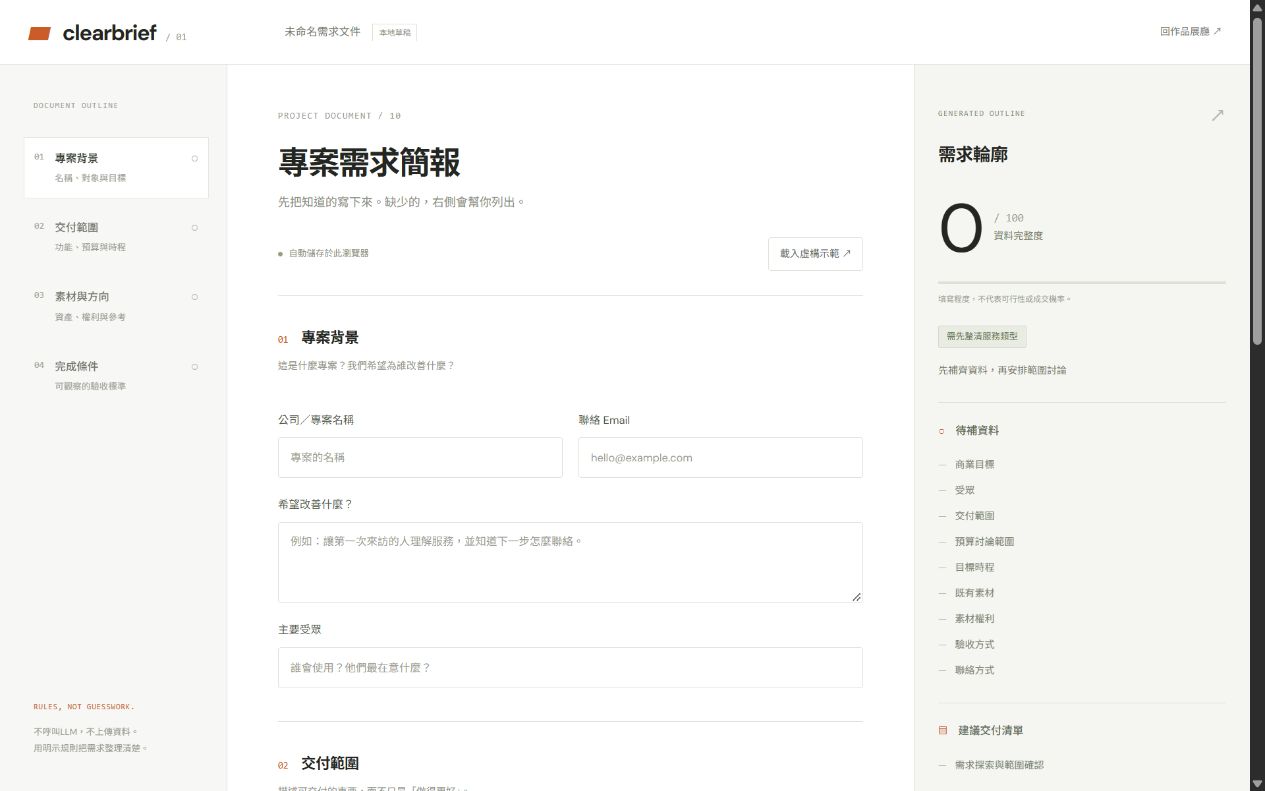
Task: Go to 專案背景 in document outline
Action: click(116, 168)
